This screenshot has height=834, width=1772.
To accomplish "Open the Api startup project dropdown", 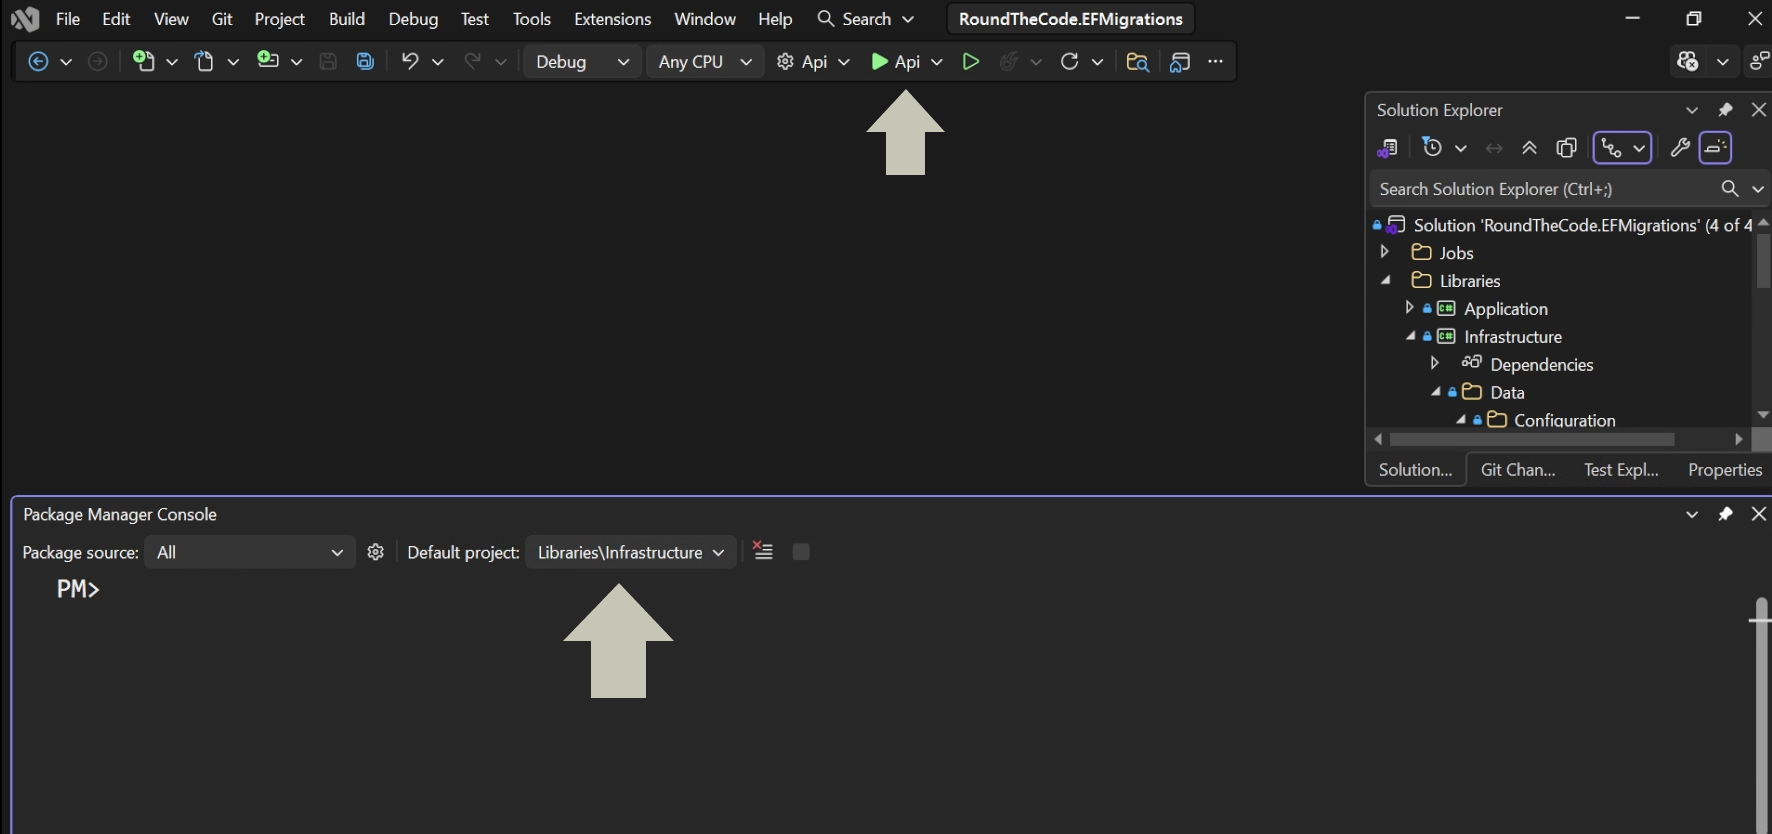I will coord(813,62).
